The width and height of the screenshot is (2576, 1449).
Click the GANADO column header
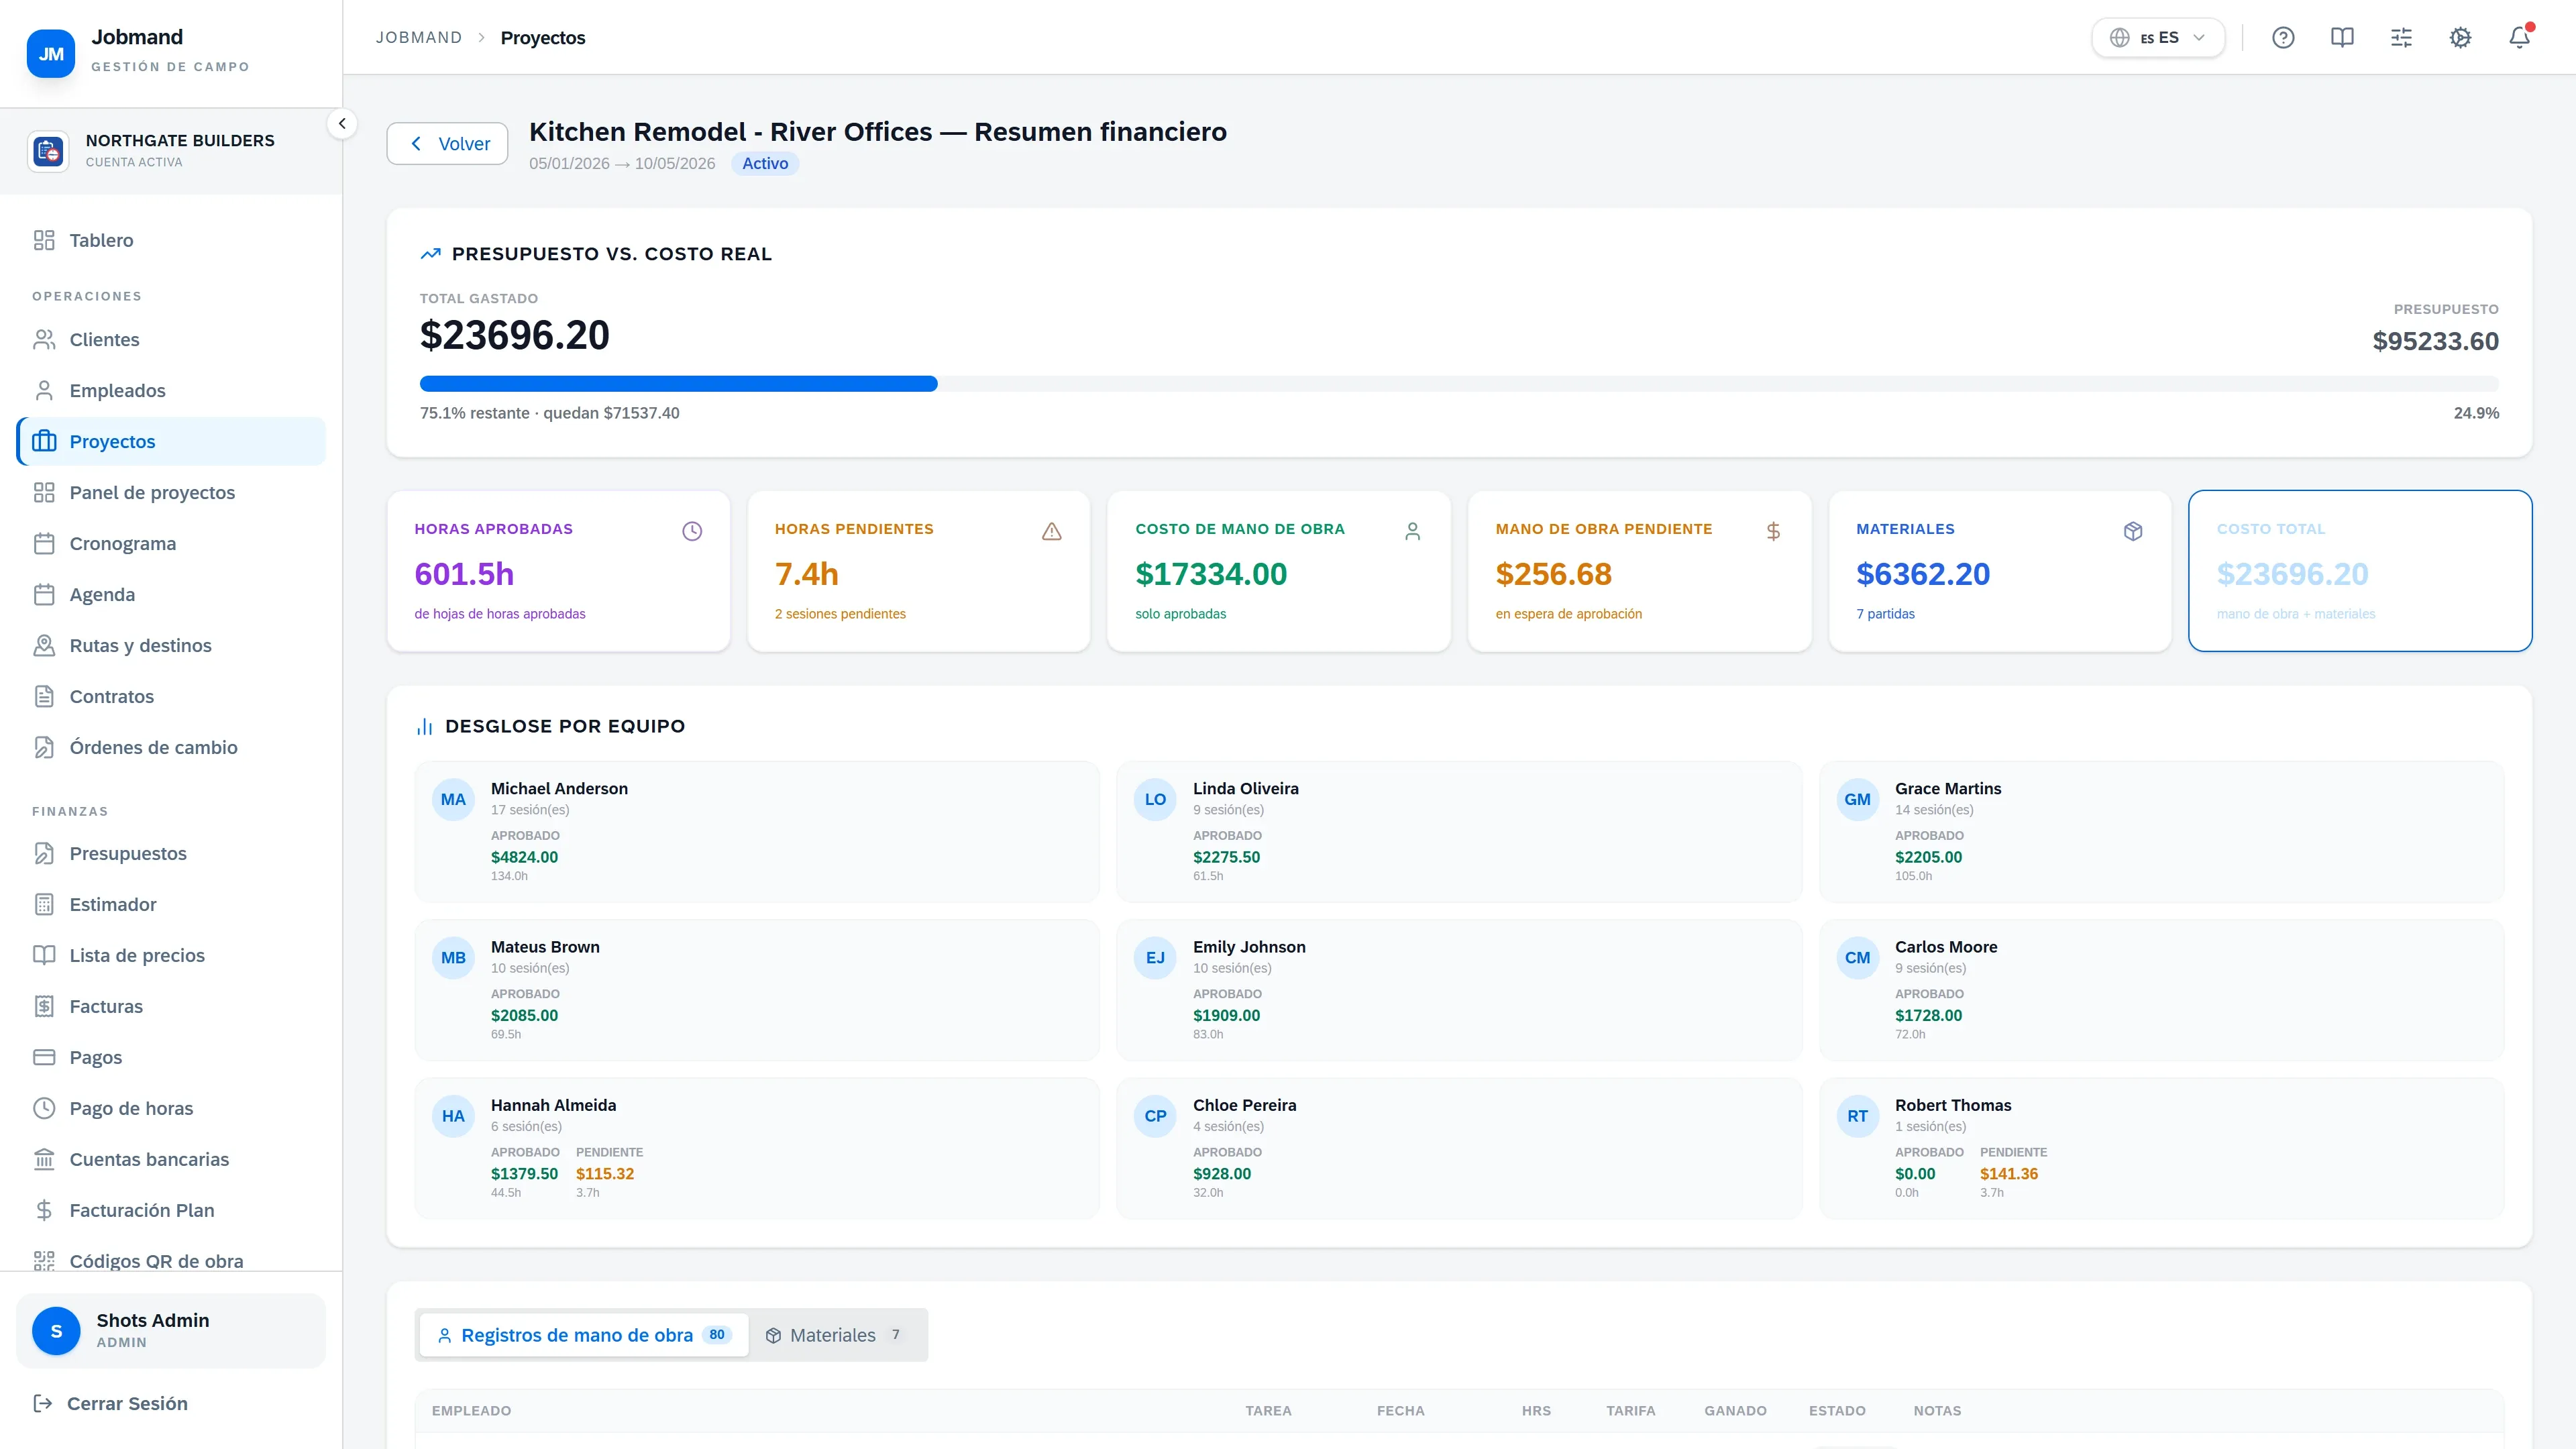(x=1735, y=1411)
